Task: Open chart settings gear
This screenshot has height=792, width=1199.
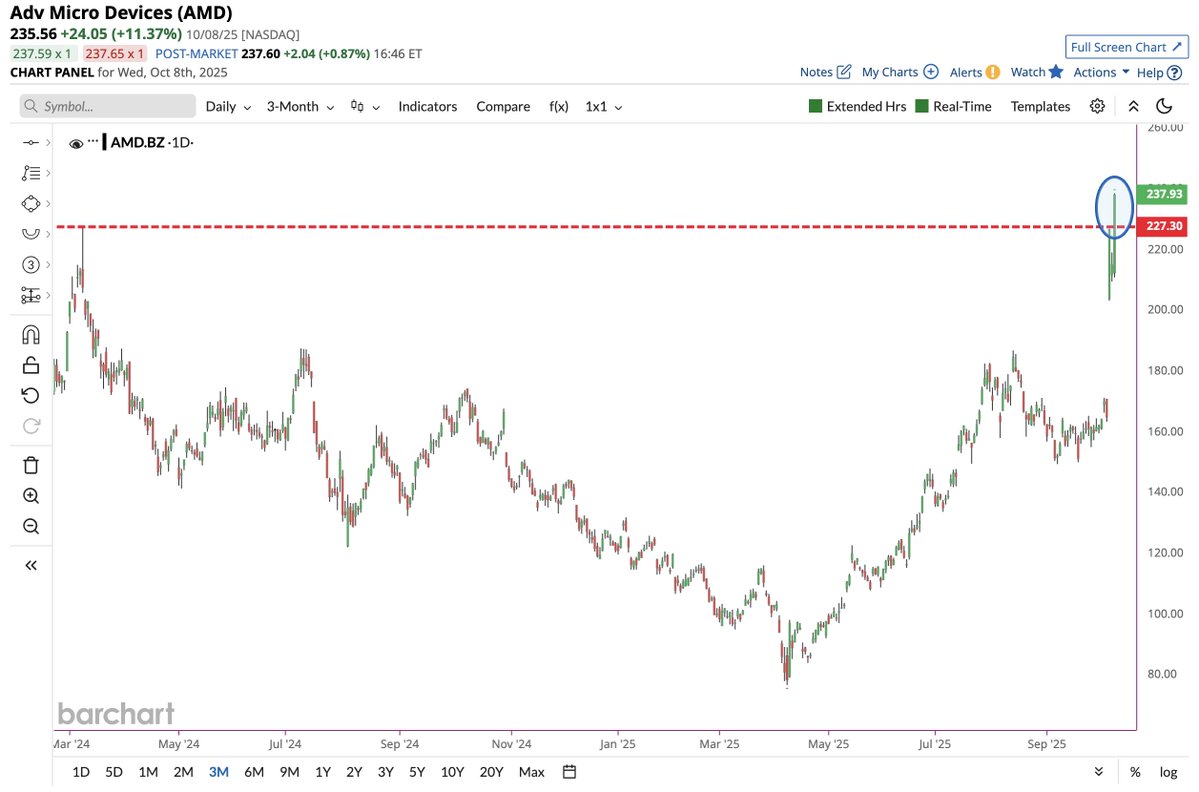Action: [x=1097, y=106]
